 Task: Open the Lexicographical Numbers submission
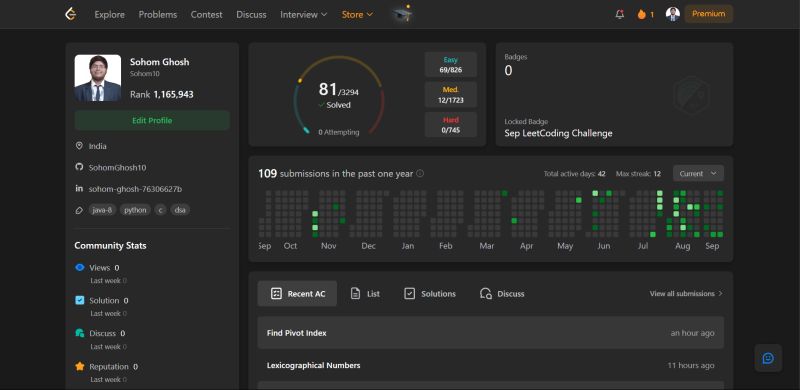click(x=490, y=365)
